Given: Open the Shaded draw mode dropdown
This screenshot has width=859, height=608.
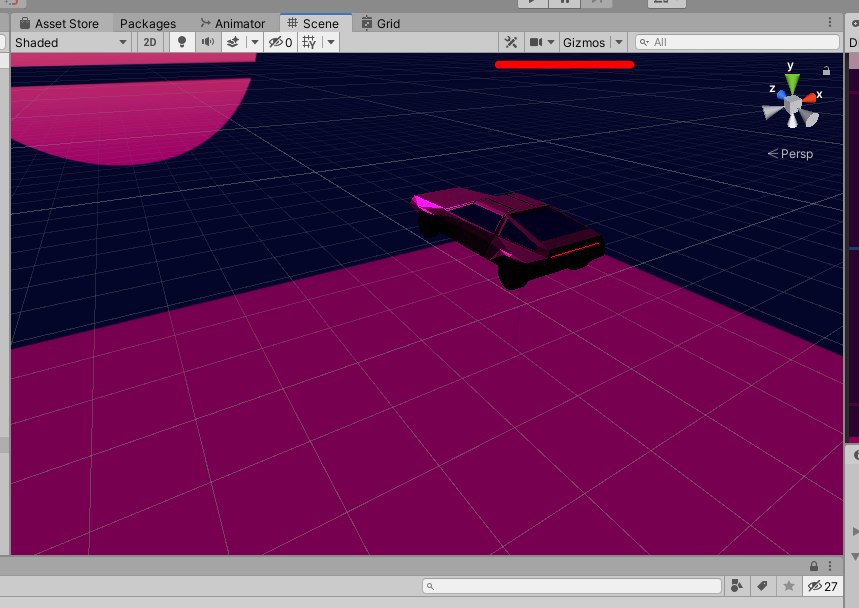Looking at the screenshot, I should [x=70, y=42].
